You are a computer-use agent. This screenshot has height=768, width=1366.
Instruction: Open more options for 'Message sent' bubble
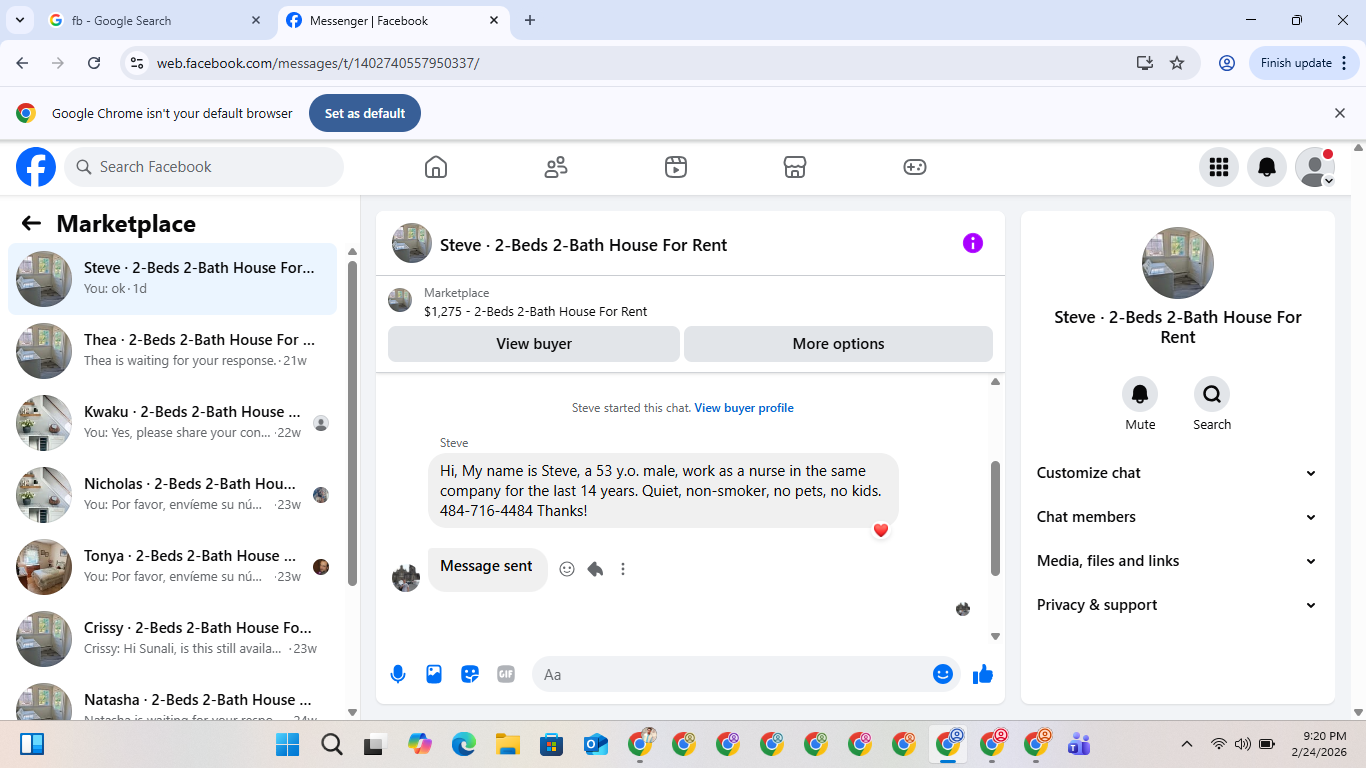point(623,569)
